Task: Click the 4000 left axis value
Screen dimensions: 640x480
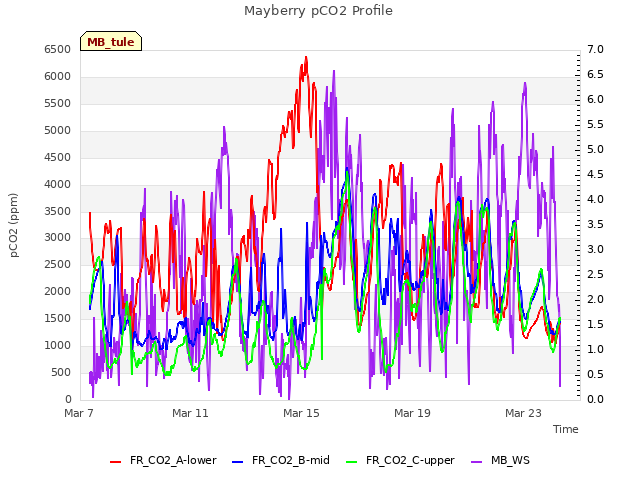Action: click(58, 184)
